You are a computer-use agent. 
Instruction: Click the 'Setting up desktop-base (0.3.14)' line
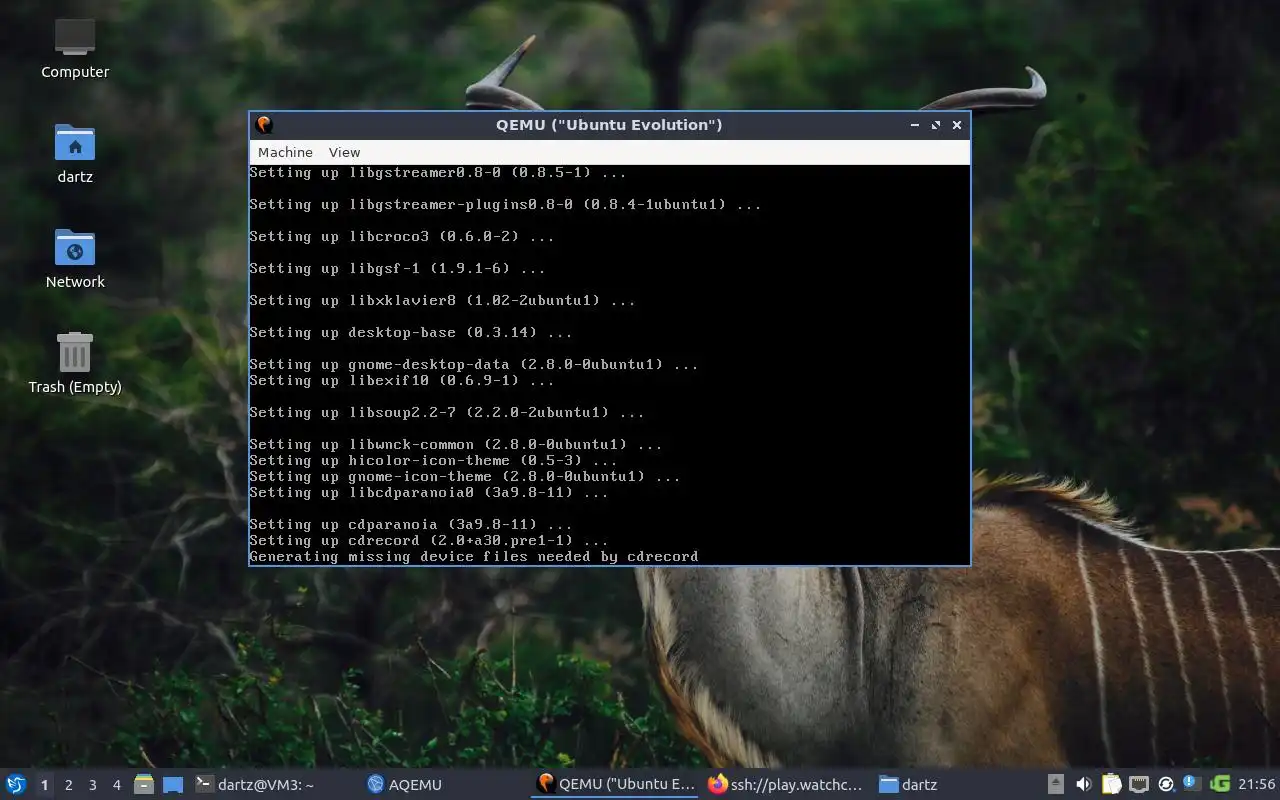point(411,332)
